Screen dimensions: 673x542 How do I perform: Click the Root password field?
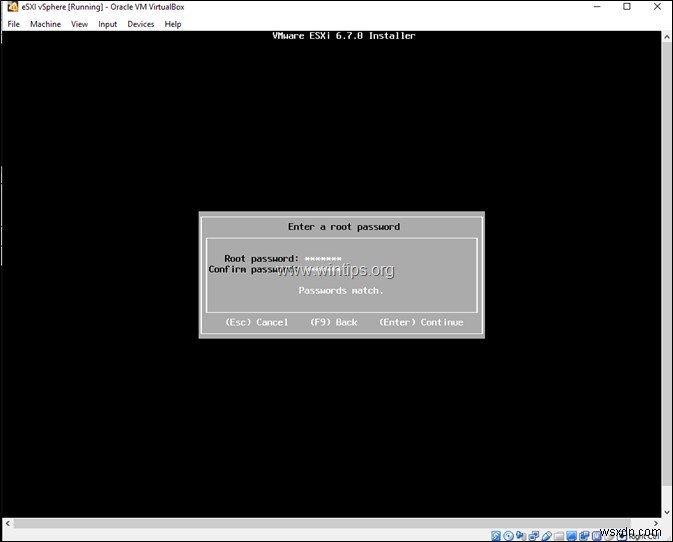(x=323, y=258)
